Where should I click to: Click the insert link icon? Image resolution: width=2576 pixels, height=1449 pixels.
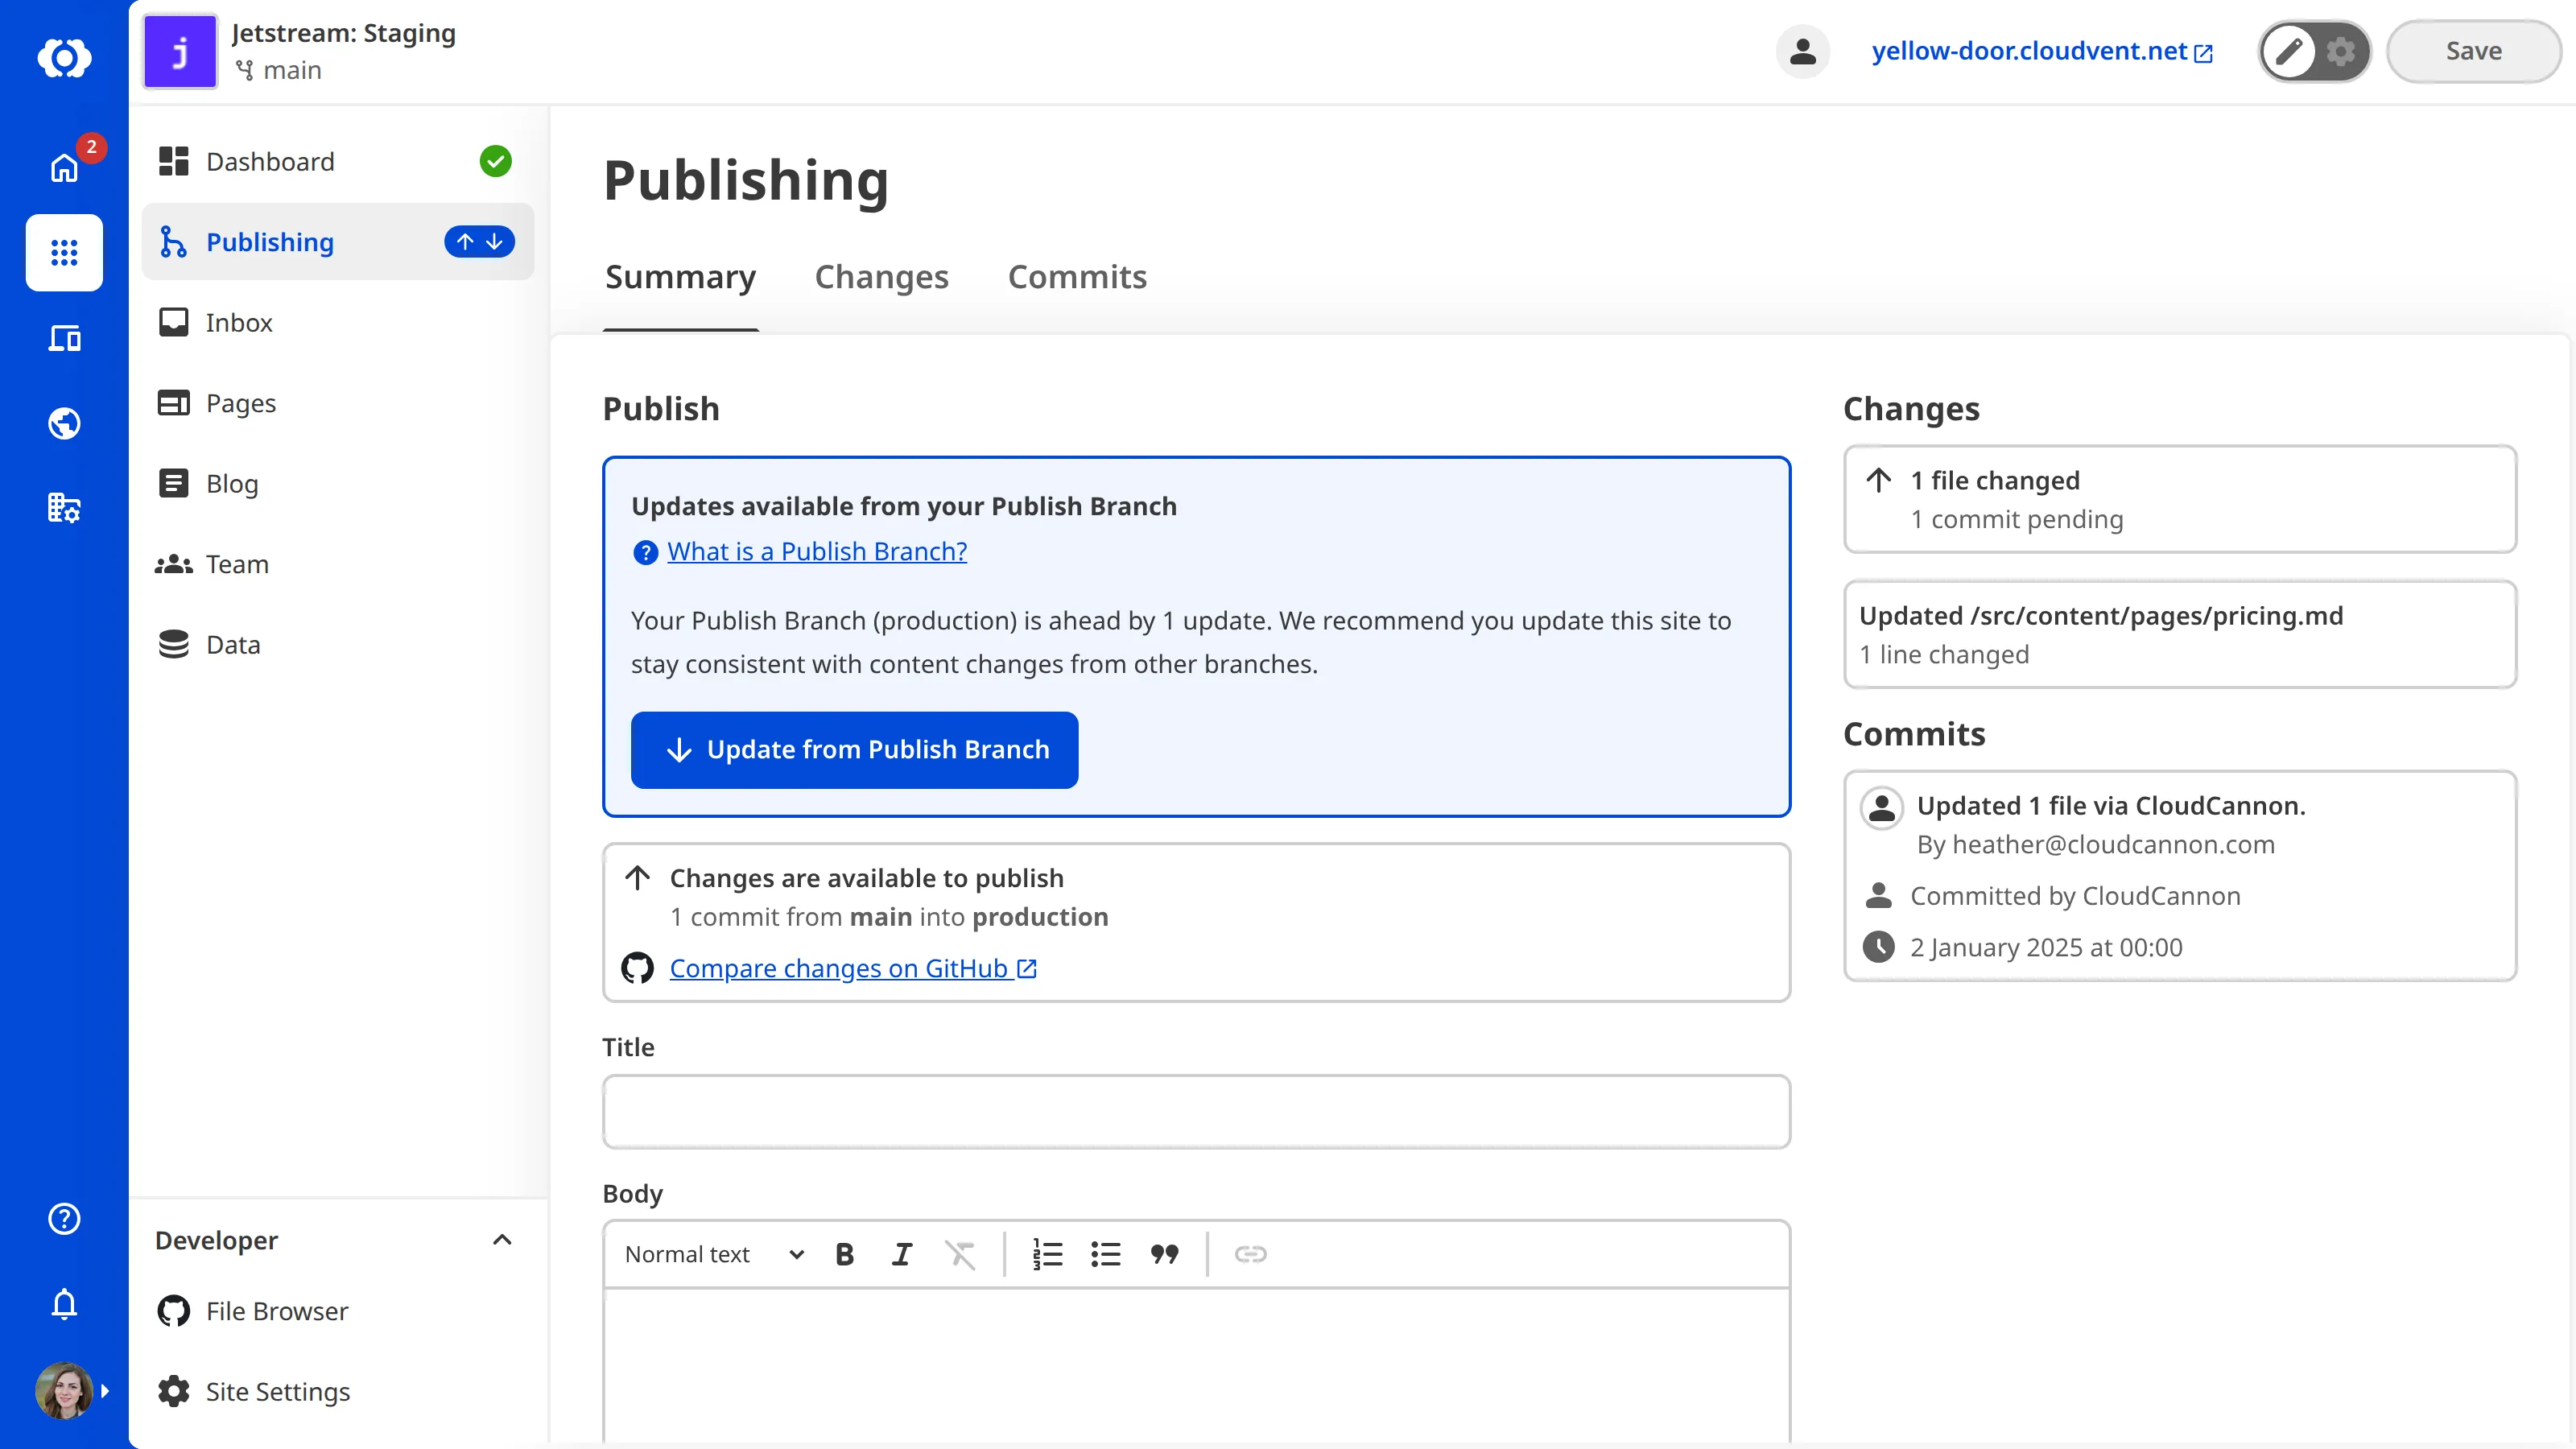coord(1250,1254)
